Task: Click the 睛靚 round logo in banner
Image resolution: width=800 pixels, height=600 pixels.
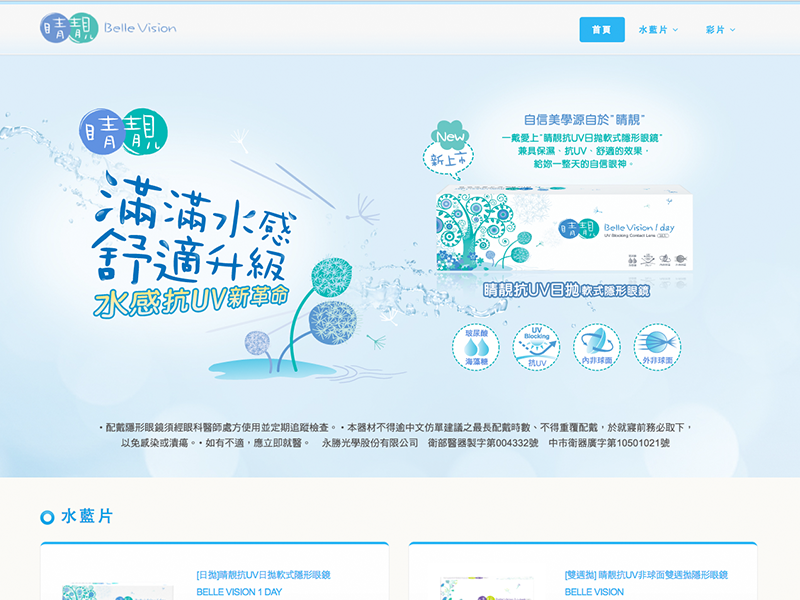Action: point(123,131)
